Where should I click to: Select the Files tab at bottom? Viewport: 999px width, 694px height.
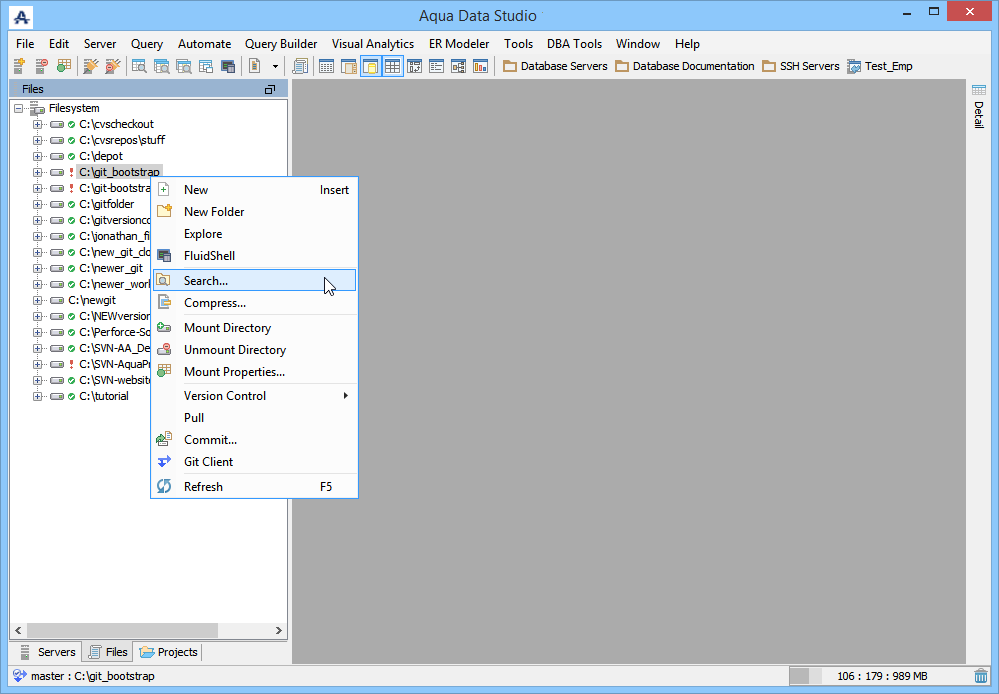108,652
